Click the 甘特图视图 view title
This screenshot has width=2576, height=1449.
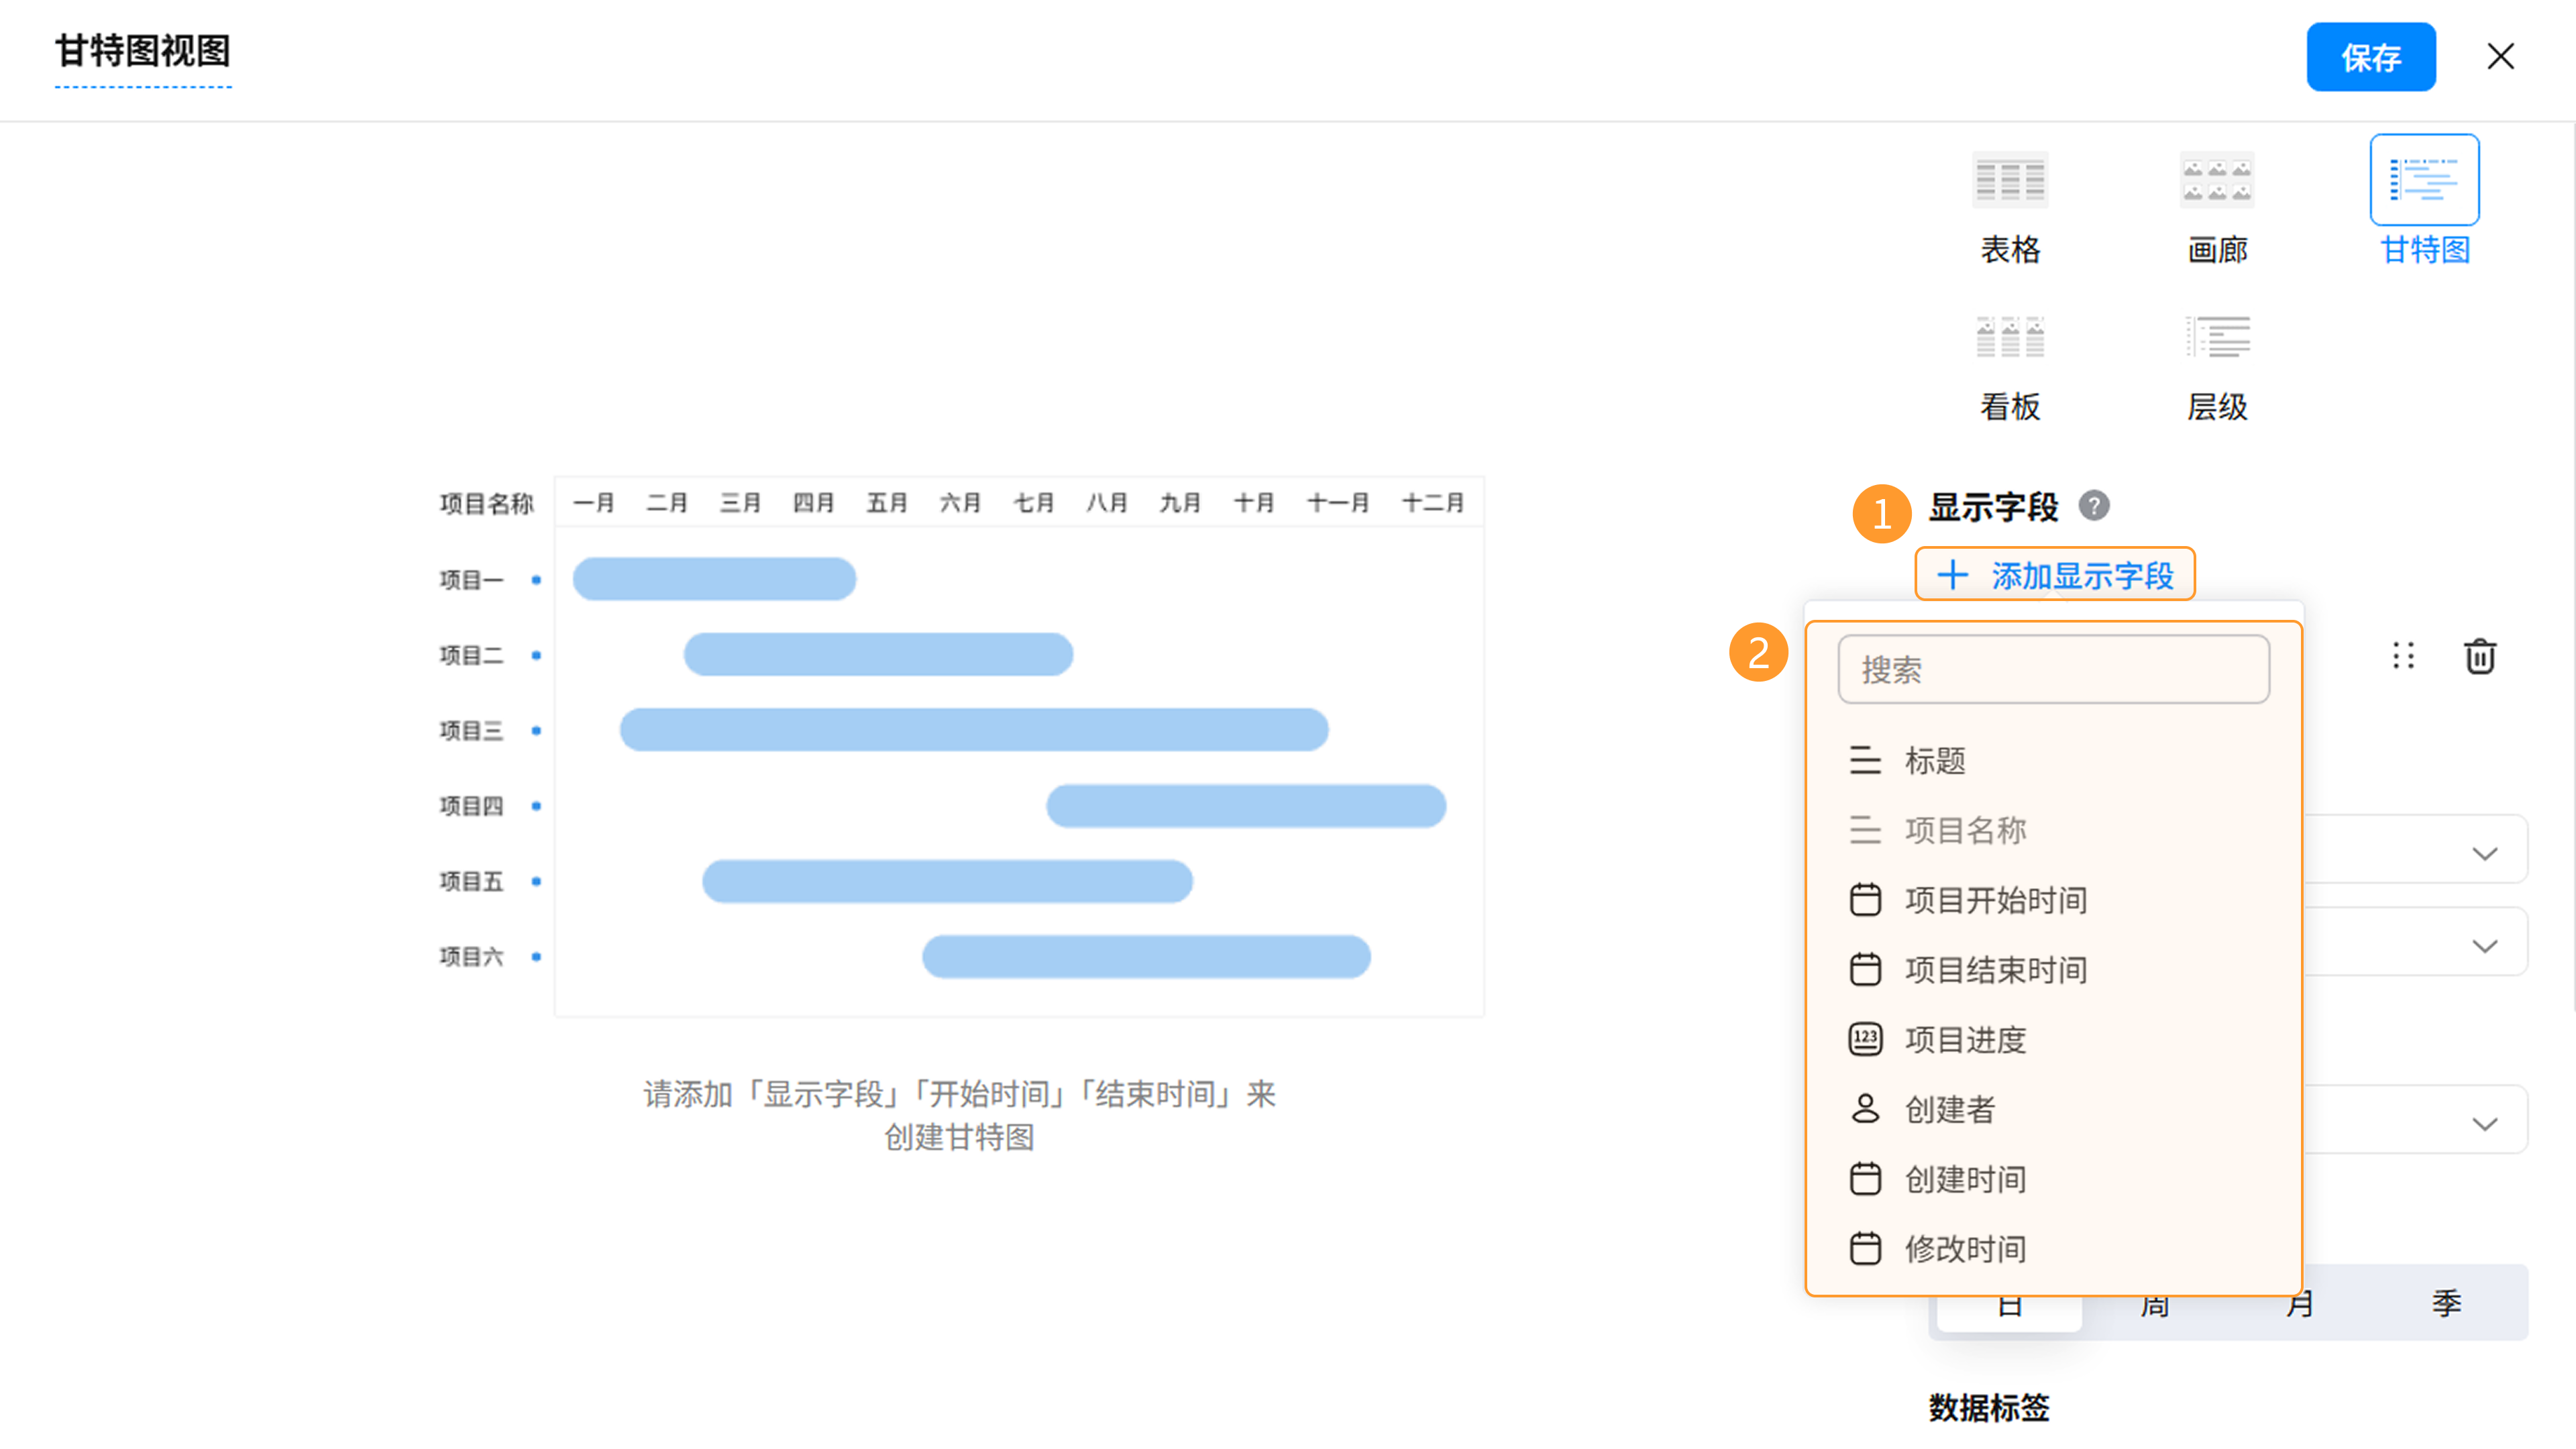[x=143, y=51]
